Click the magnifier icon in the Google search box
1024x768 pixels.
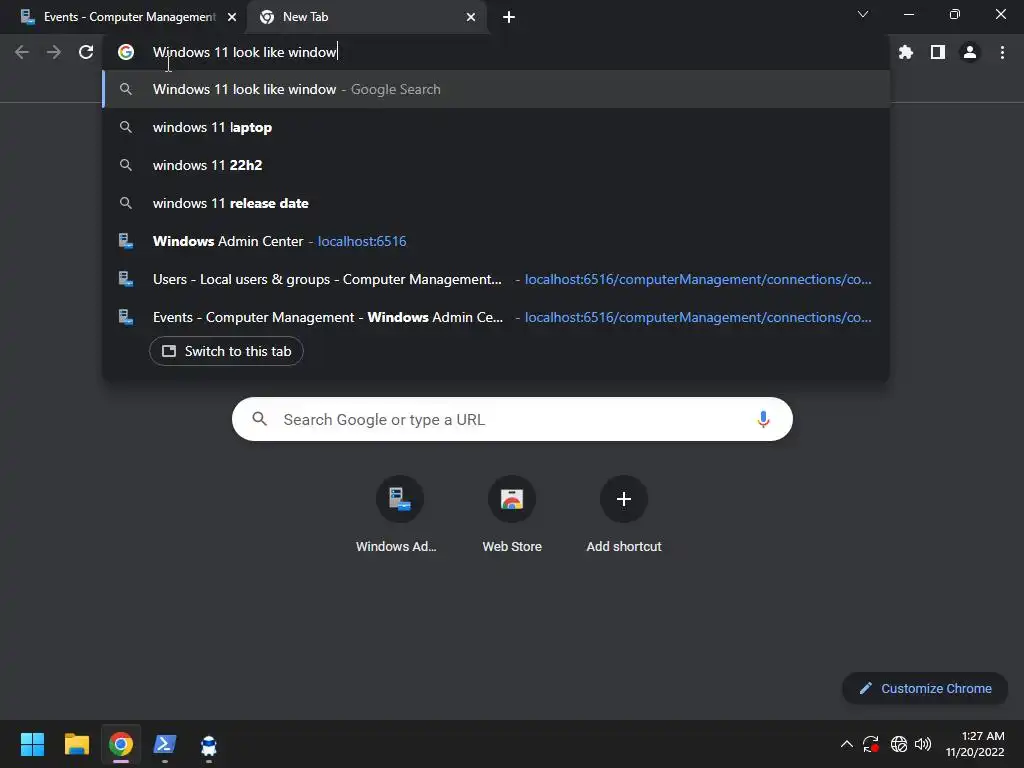(260, 419)
